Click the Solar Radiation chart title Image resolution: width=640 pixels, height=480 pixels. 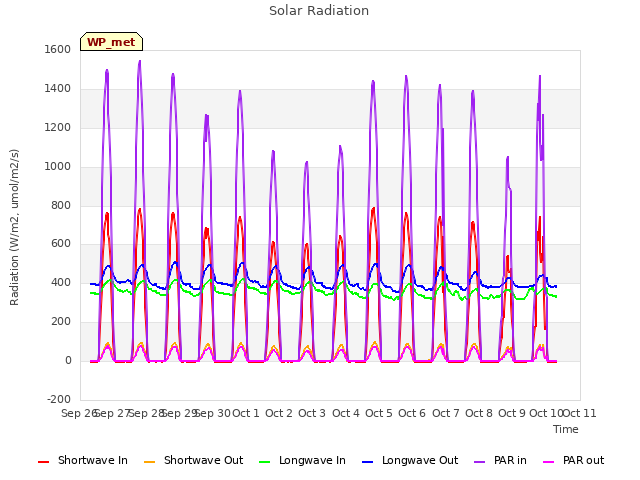(x=319, y=11)
